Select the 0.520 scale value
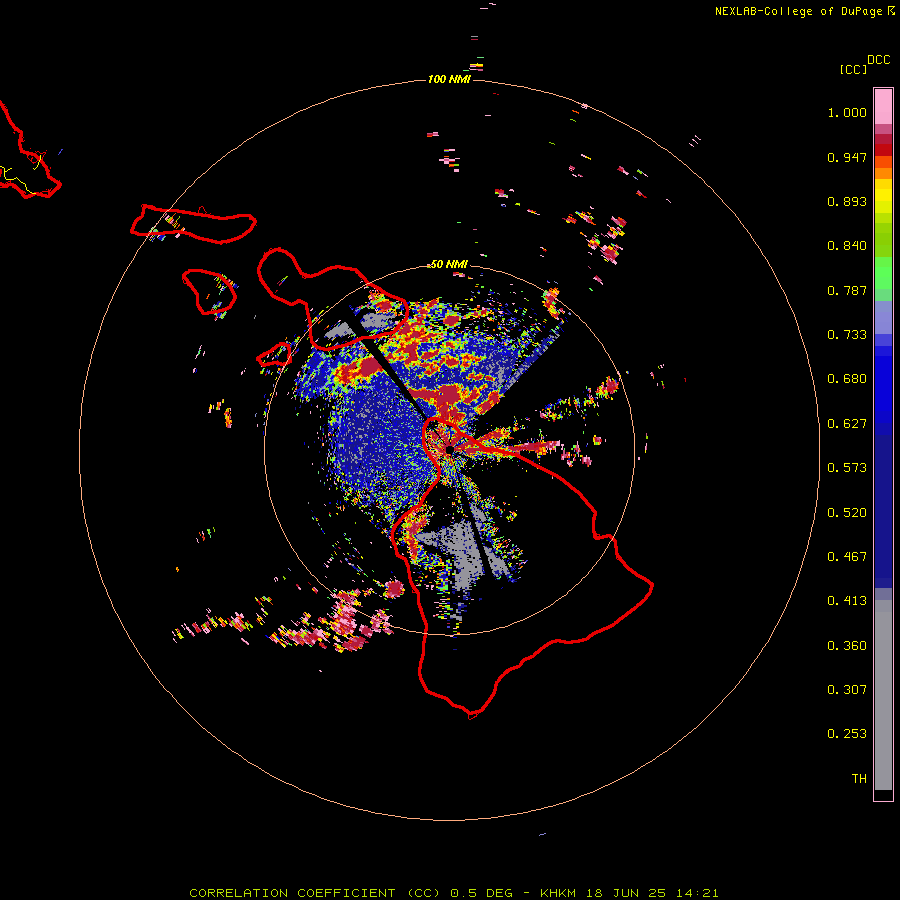The height and width of the screenshot is (900, 900). [847, 513]
